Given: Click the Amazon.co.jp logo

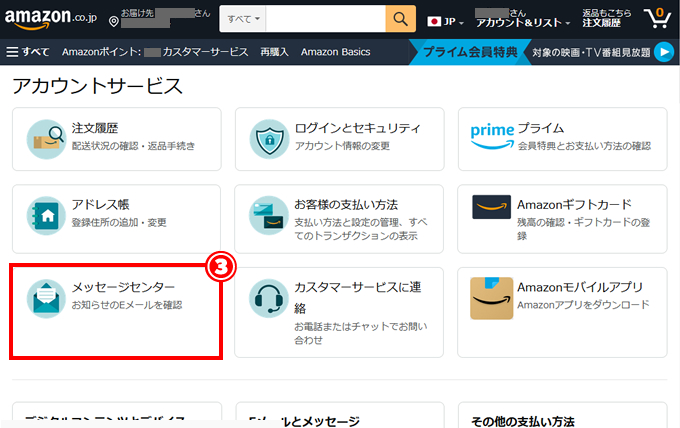Looking at the screenshot, I should 51,19.
